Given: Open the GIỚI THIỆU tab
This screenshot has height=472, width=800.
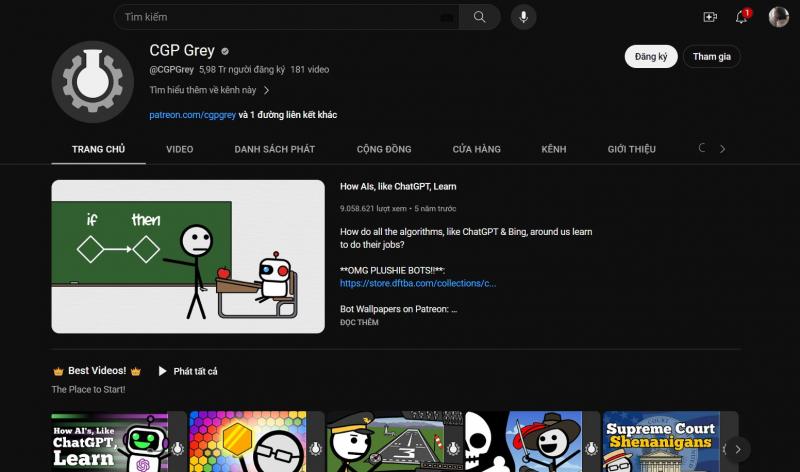Looking at the screenshot, I should click(x=632, y=150).
